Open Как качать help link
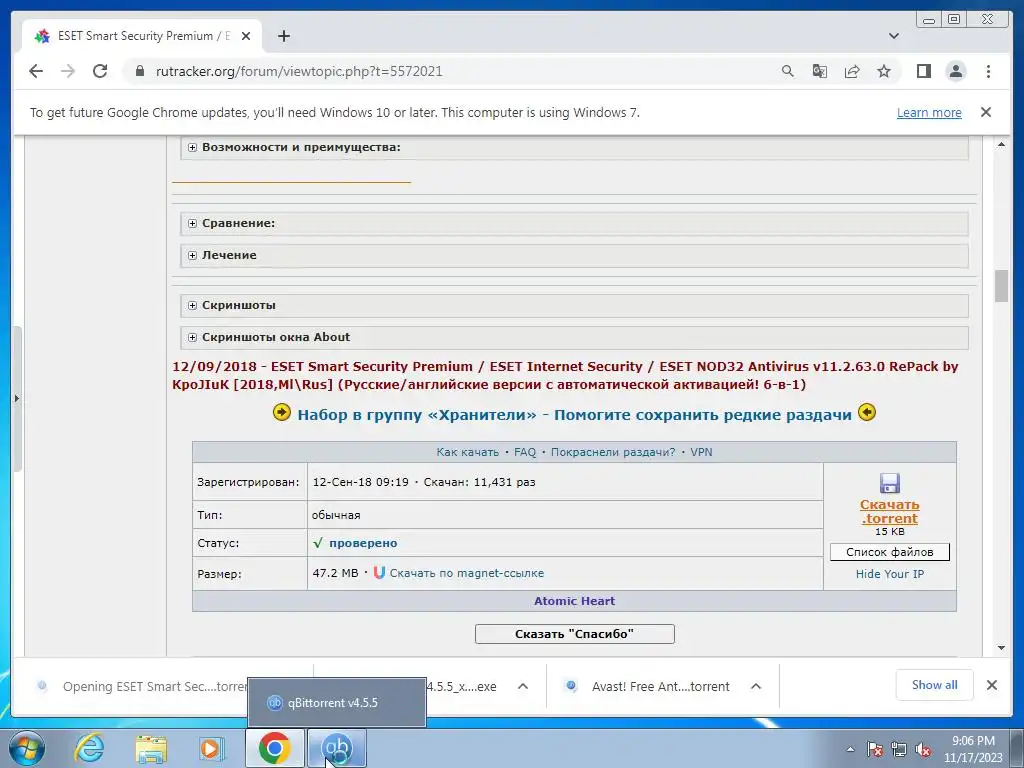The width and height of the screenshot is (1024, 768). [x=468, y=452]
